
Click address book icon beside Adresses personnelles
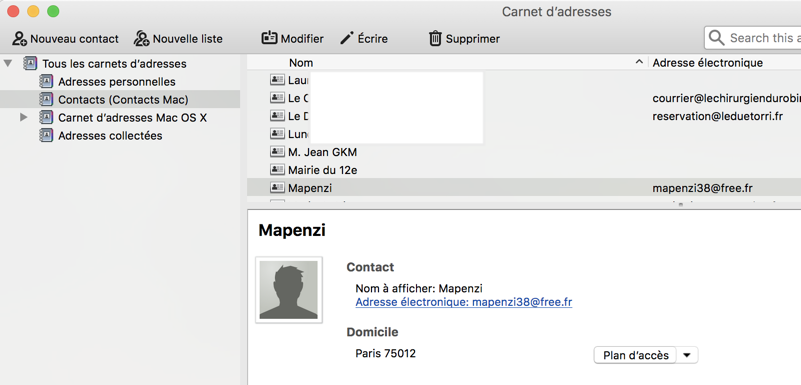[x=46, y=82]
